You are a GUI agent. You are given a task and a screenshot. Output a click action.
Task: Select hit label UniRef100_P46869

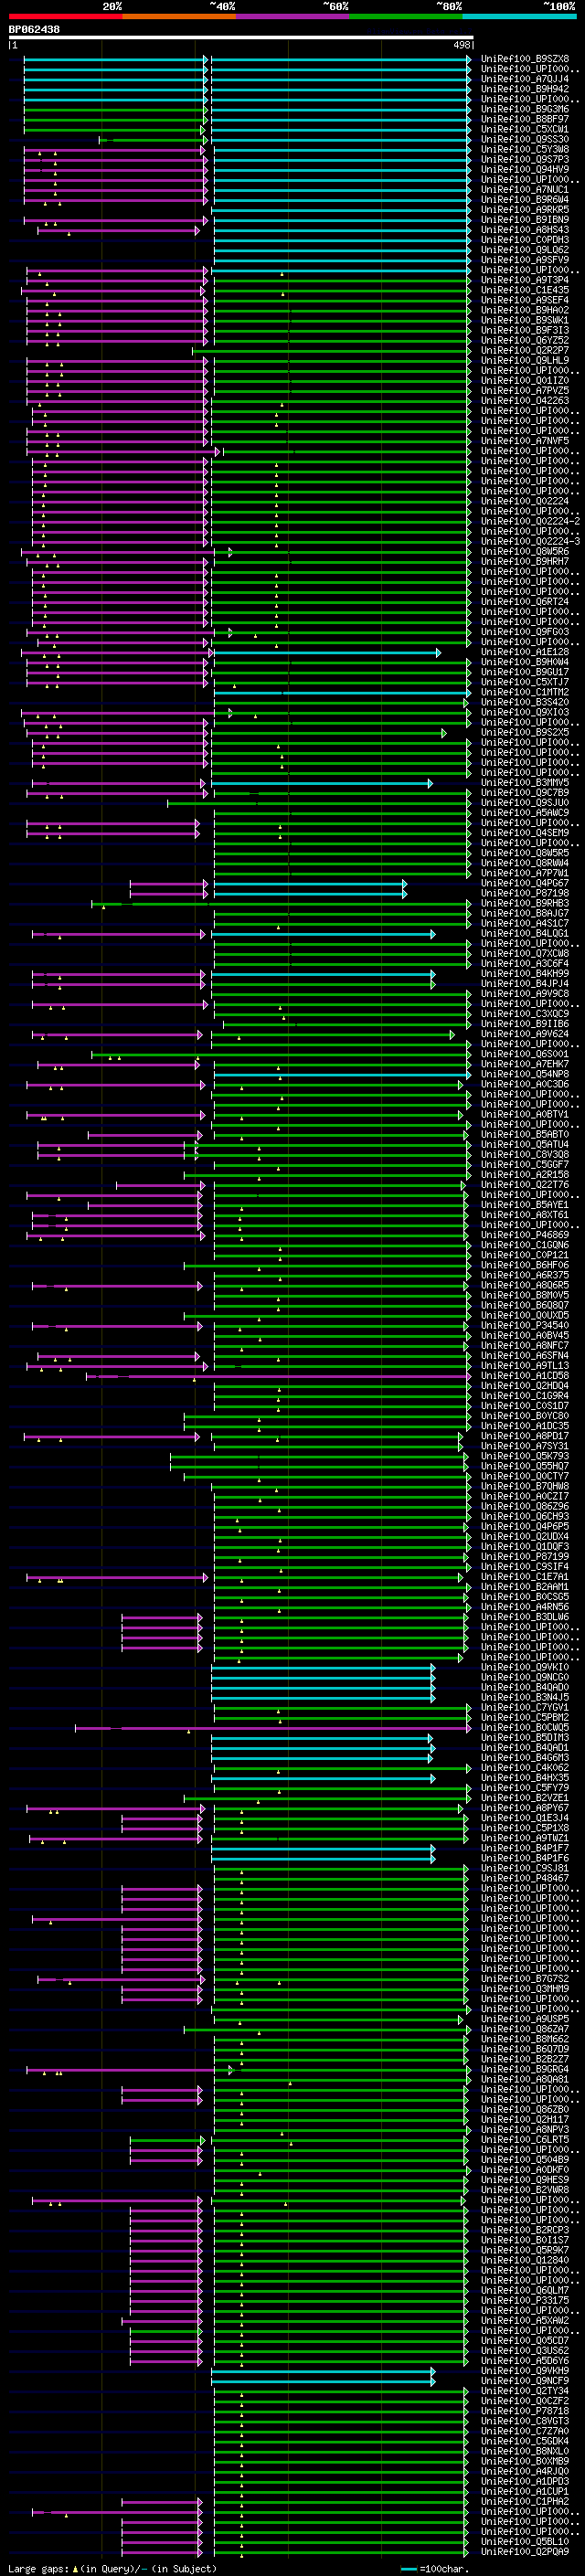pos(525,1235)
